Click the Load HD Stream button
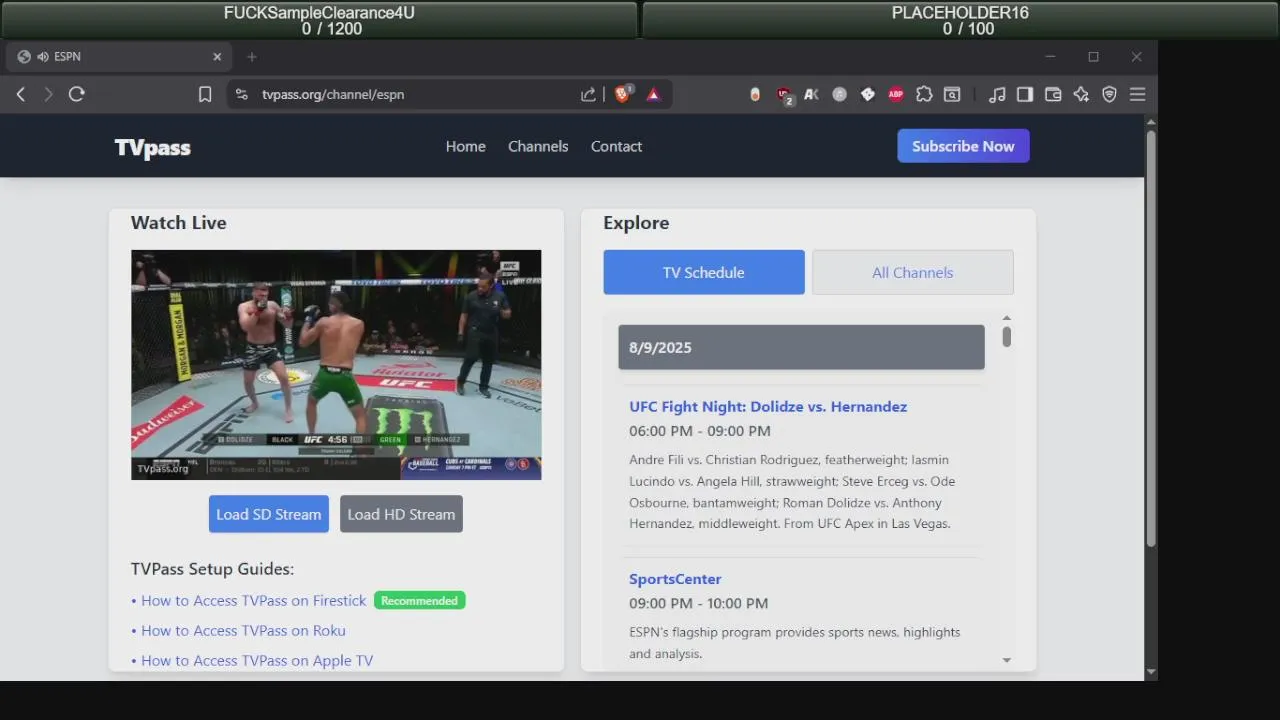This screenshot has width=1280, height=720. (401, 514)
